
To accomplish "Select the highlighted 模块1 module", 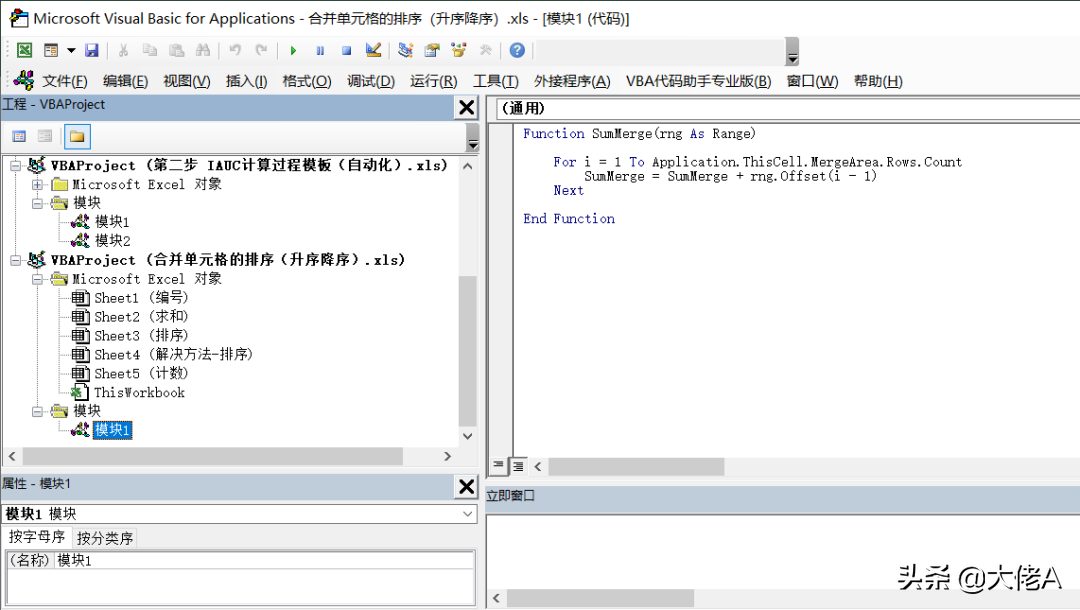I will click(x=112, y=430).
